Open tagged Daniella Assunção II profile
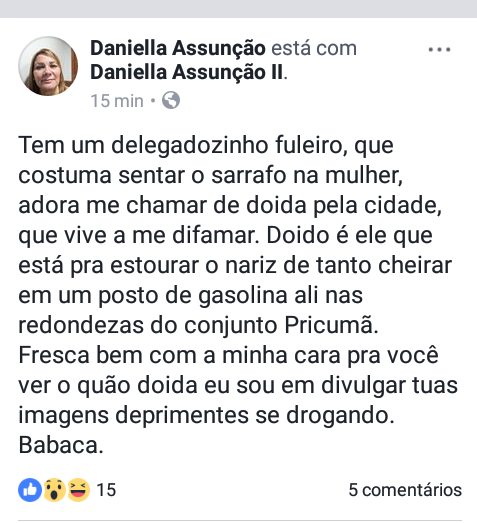 point(186,72)
